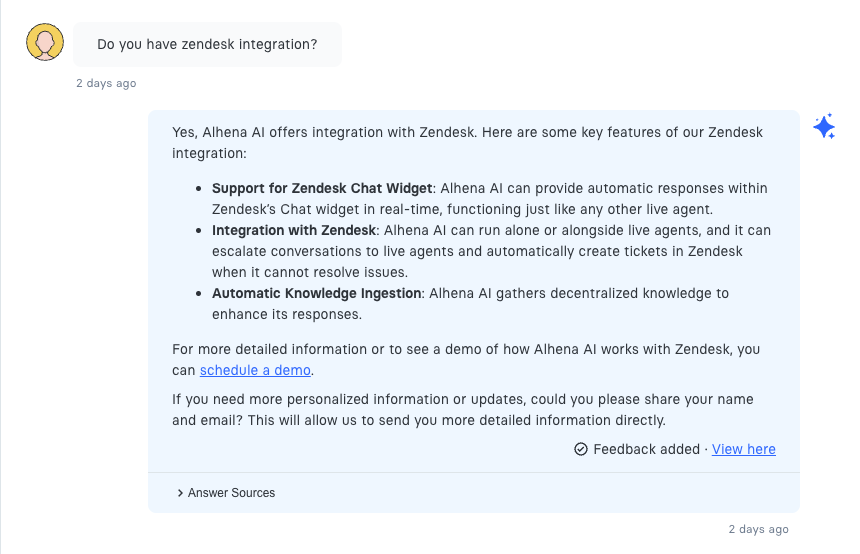Click the first bullet point marker

coord(200,188)
